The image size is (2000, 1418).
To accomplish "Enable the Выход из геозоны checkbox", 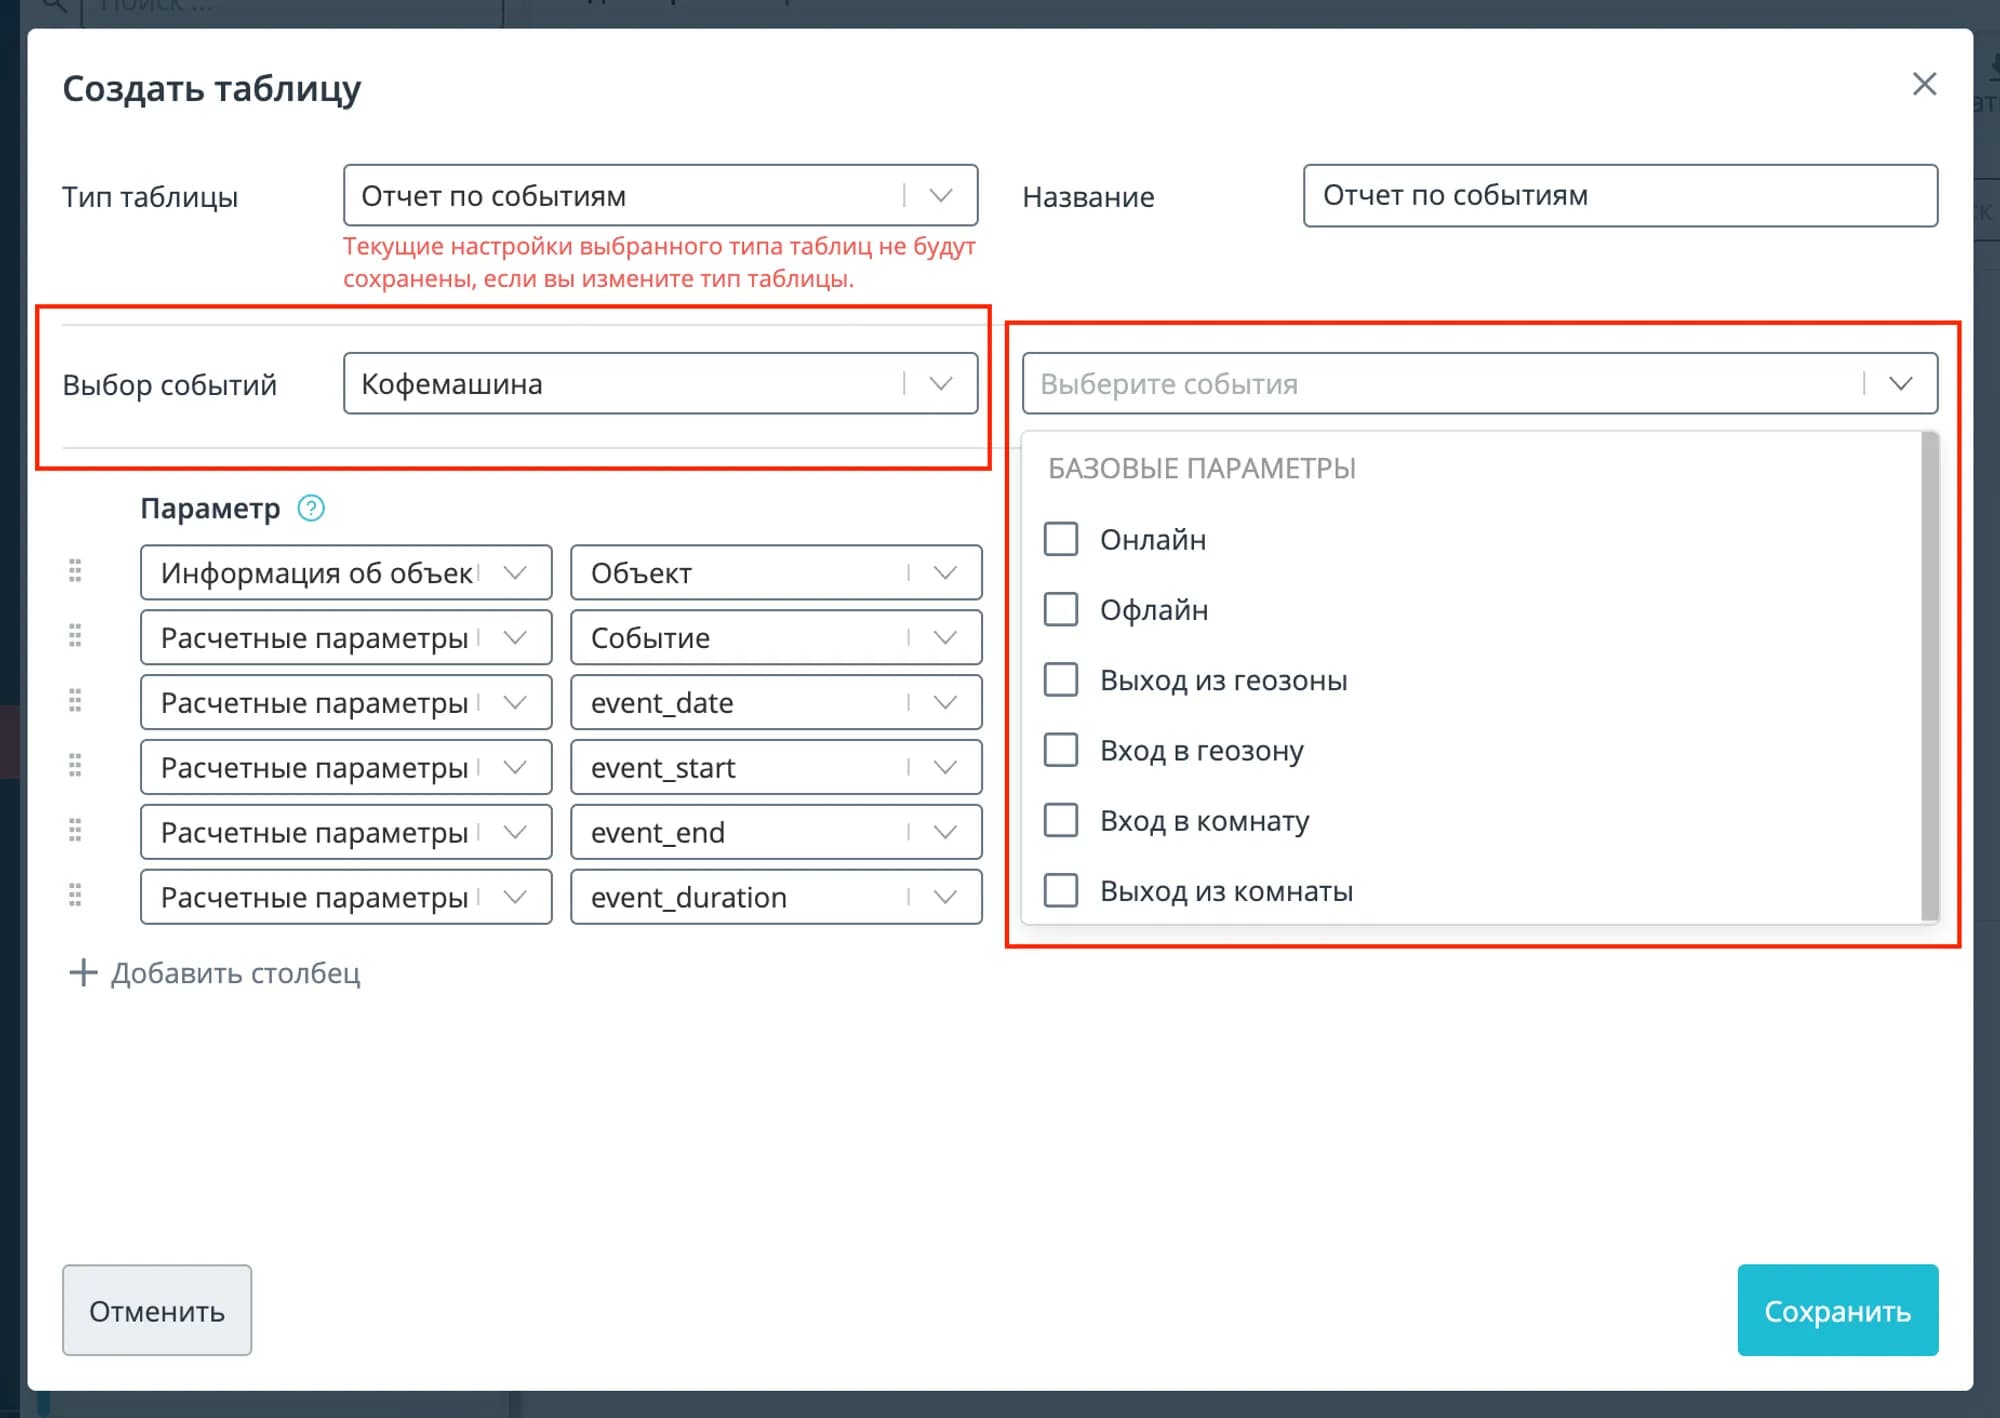I will tap(1061, 680).
